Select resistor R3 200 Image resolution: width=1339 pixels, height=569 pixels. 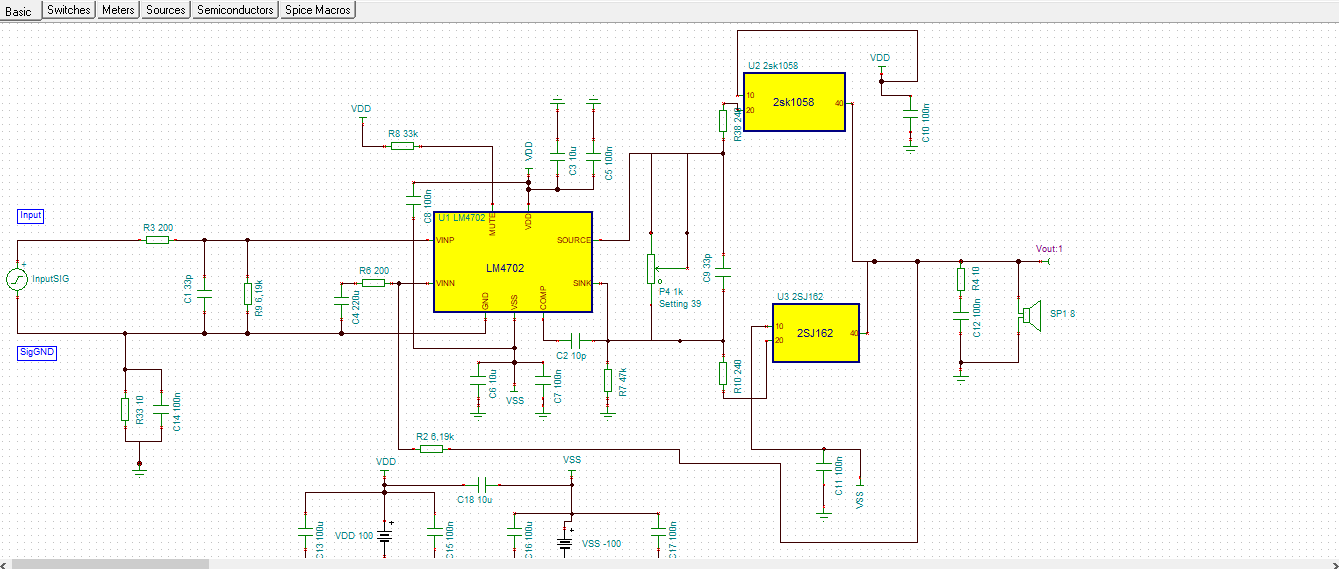157,240
